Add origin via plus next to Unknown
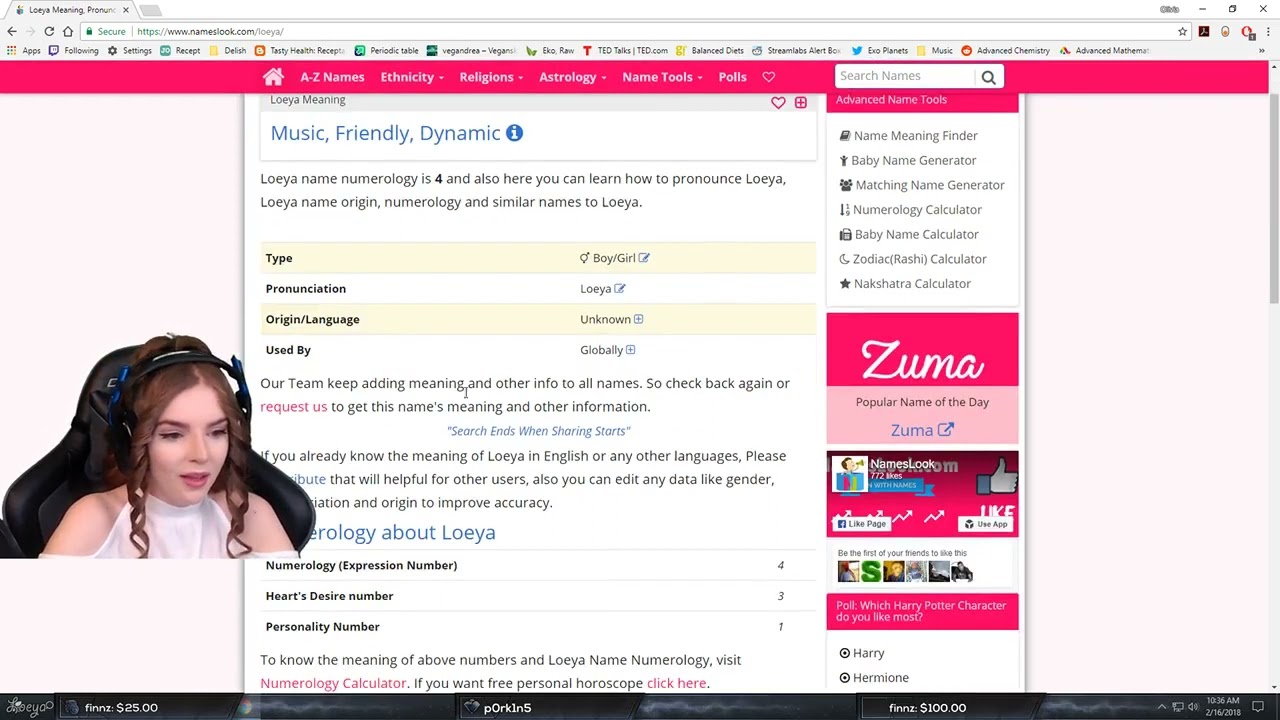Image resolution: width=1280 pixels, height=720 pixels. click(638, 319)
